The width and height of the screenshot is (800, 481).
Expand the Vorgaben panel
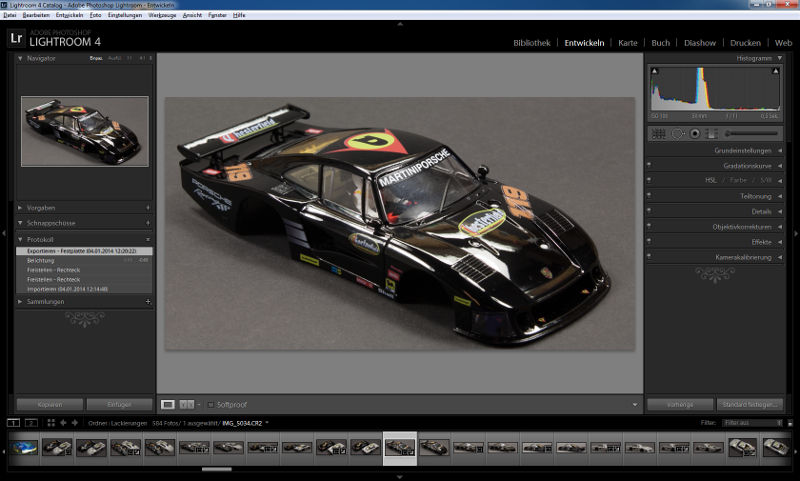click(x=20, y=208)
